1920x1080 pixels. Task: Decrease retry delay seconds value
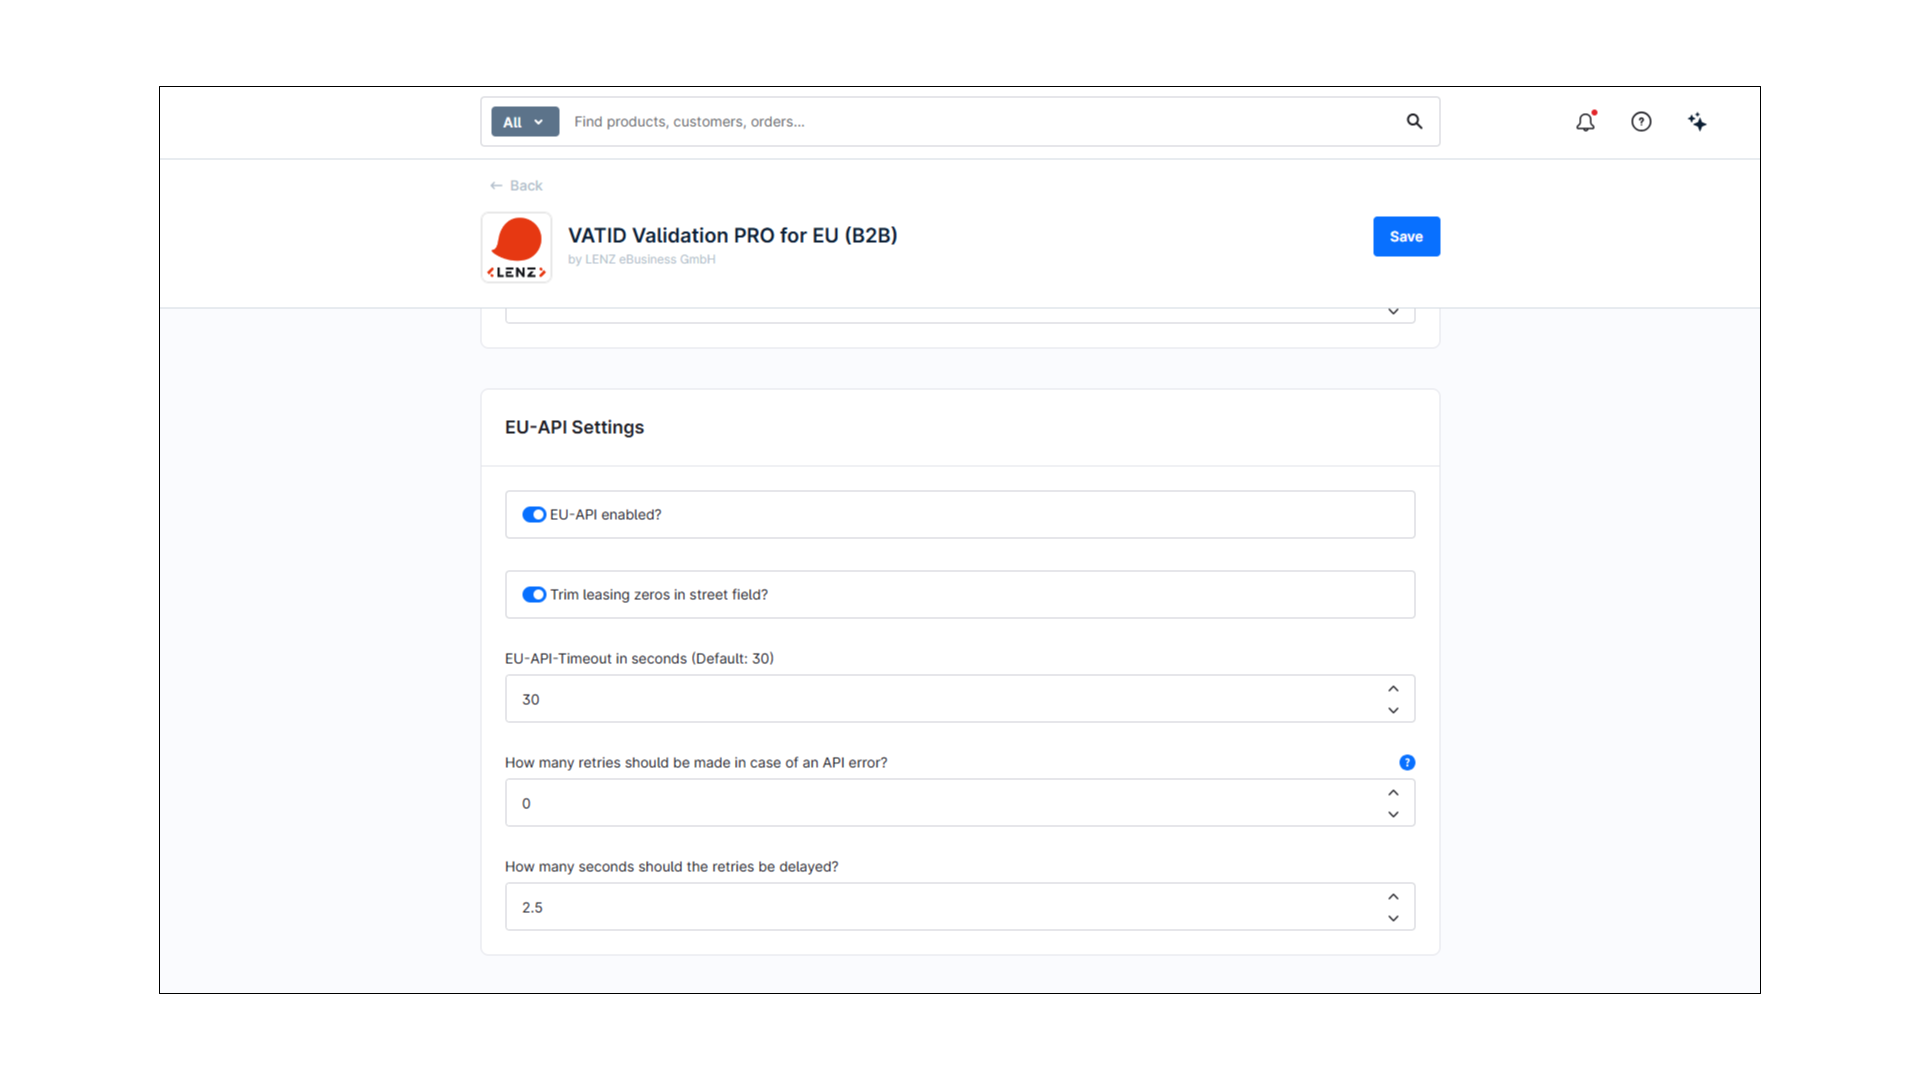(x=1393, y=918)
